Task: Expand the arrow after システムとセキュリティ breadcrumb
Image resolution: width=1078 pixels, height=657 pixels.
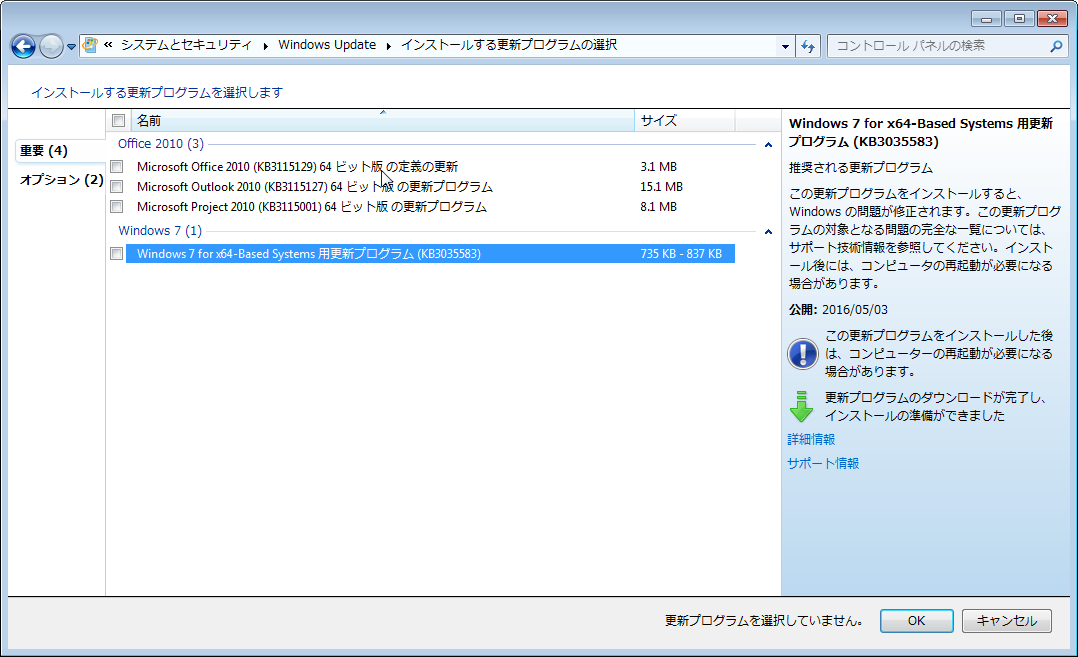Action: (265, 46)
